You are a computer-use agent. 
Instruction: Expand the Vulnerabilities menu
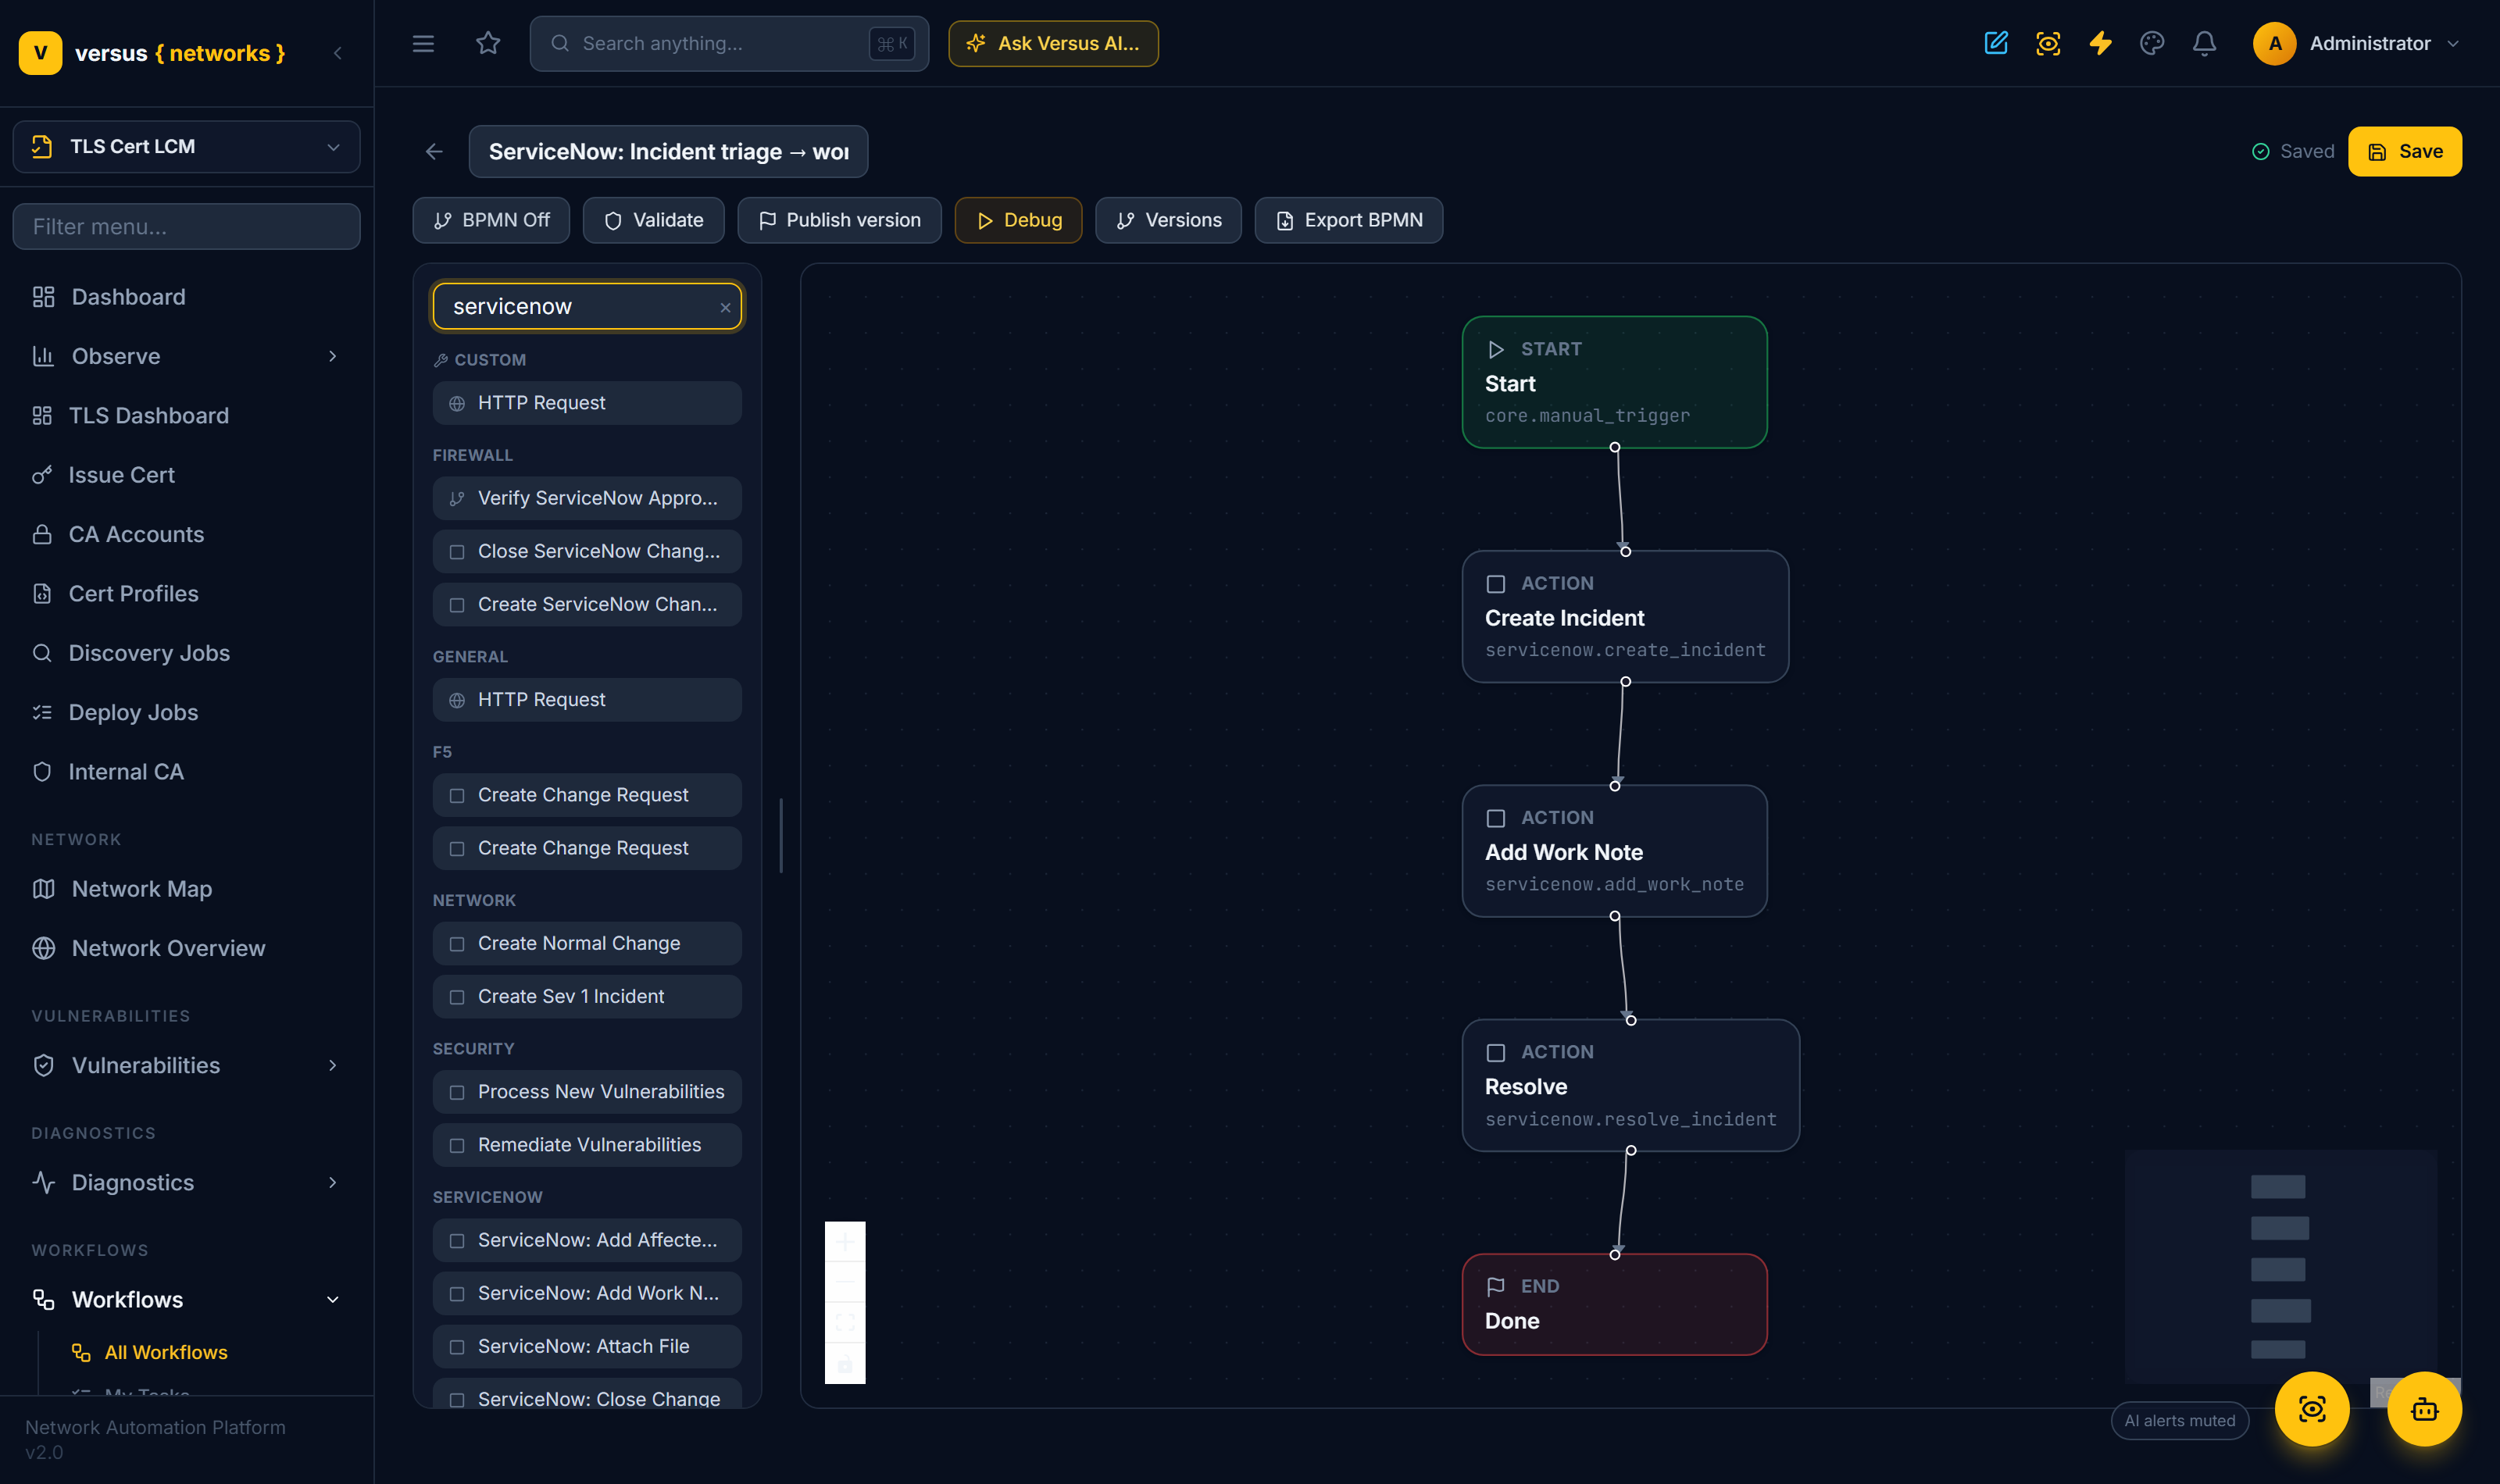coord(186,1065)
